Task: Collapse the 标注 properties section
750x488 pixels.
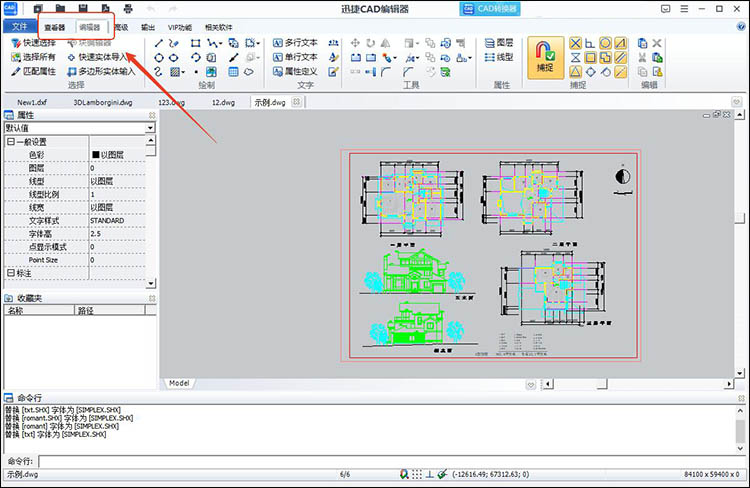Action: click(x=11, y=273)
